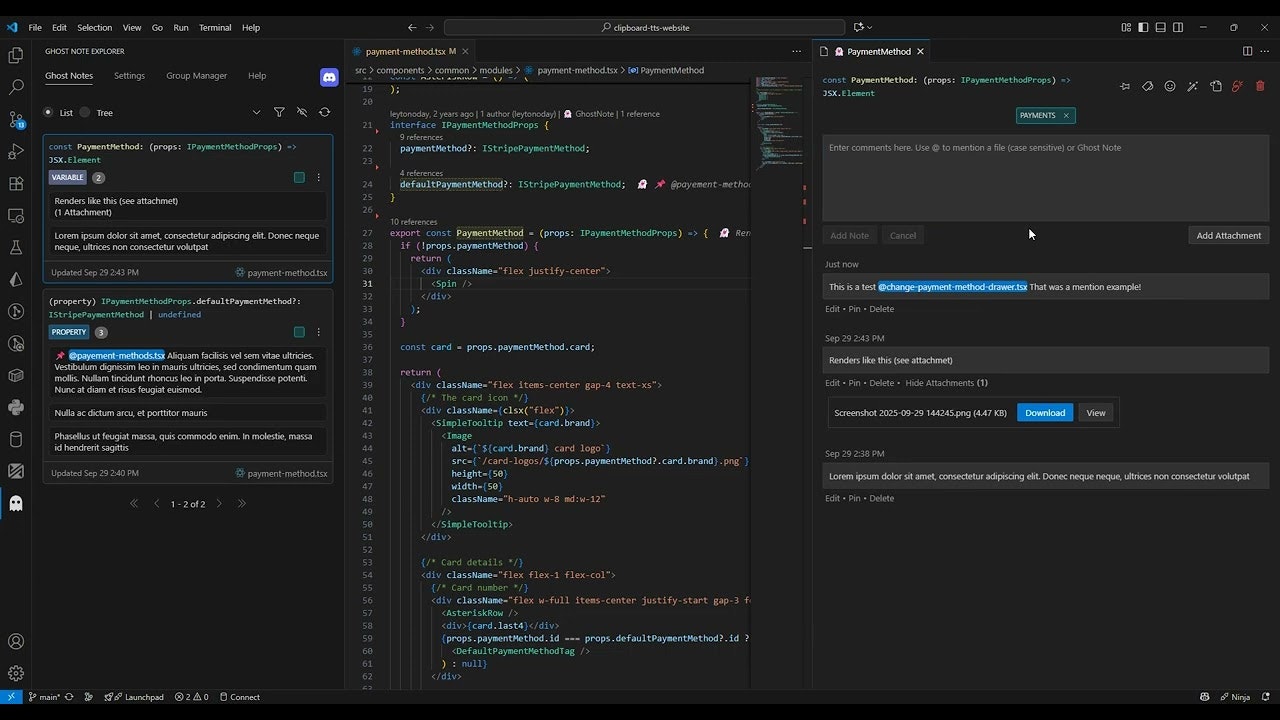Image resolution: width=1280 pixels, height=720 pixels.
Task: Toggle the hidden-eye visibility icon
Action: click(302, 113)
